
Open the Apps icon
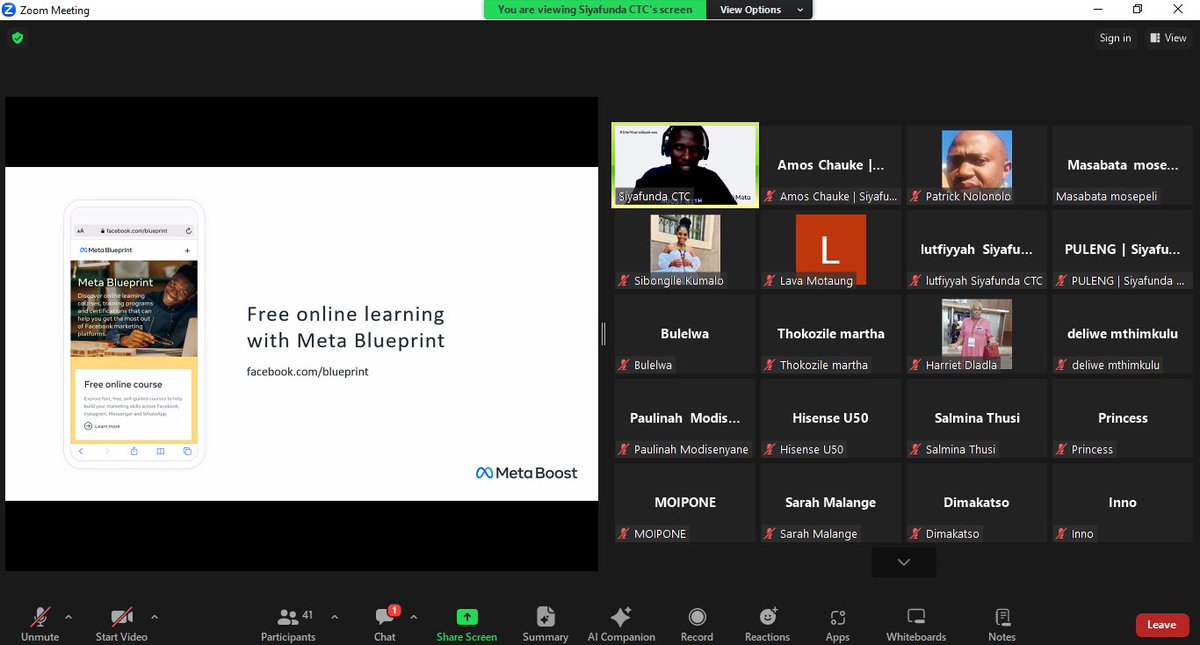(838, 617)
